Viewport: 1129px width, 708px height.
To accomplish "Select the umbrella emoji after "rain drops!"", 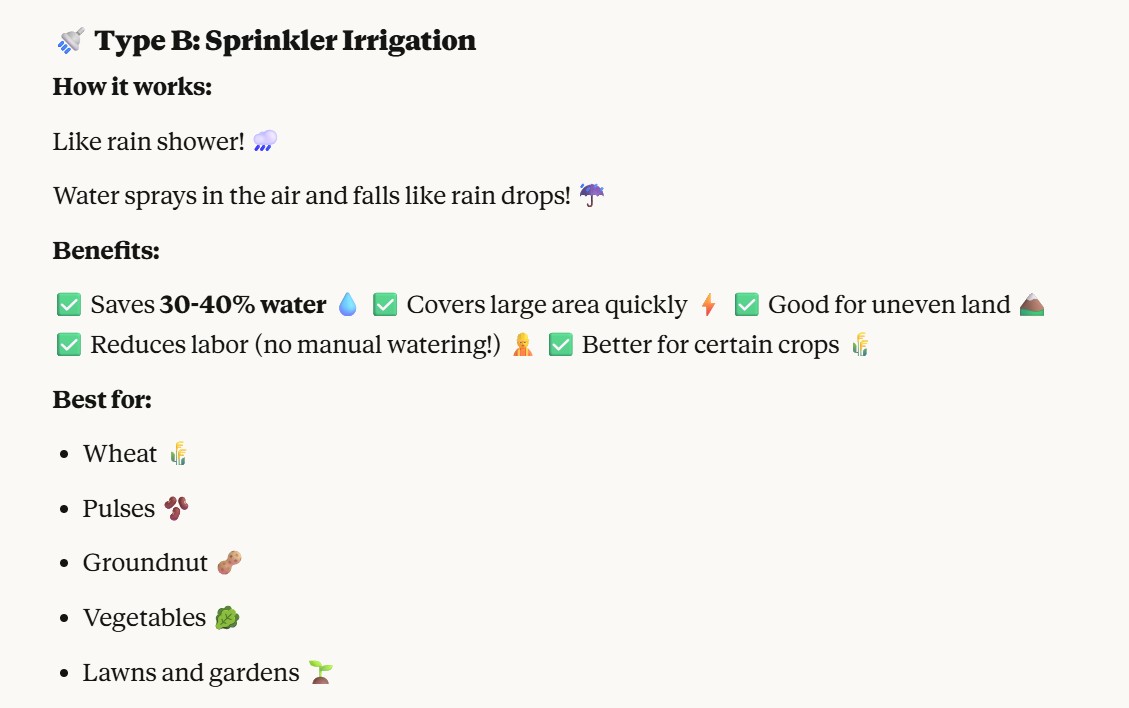I will point(592,195).
